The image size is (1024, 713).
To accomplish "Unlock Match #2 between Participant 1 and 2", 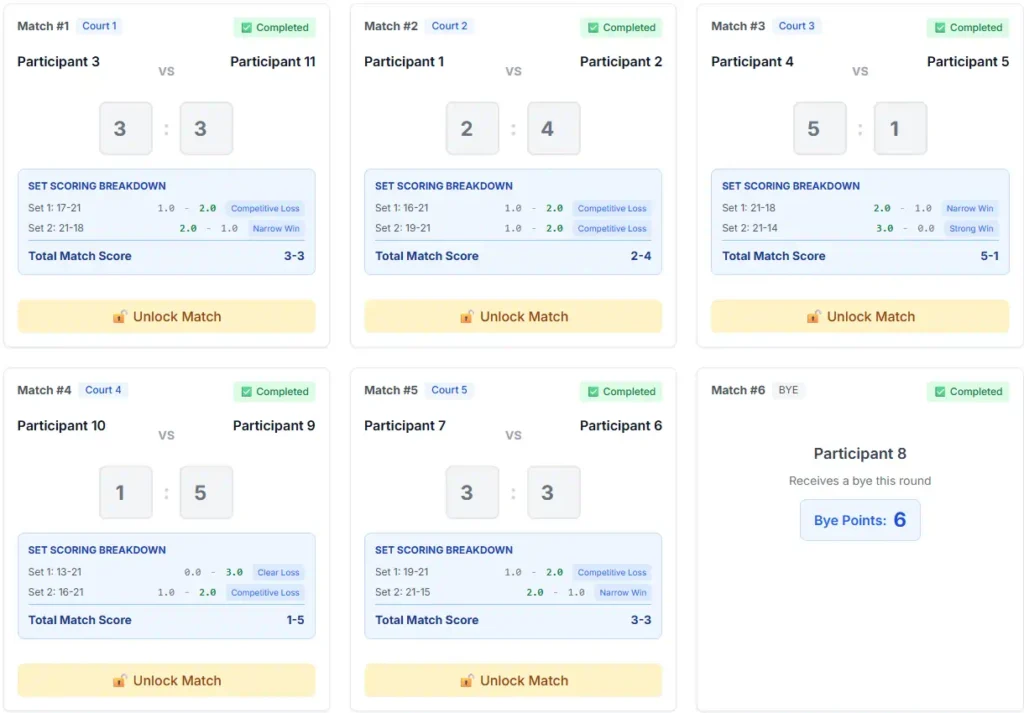I will 513,317.
